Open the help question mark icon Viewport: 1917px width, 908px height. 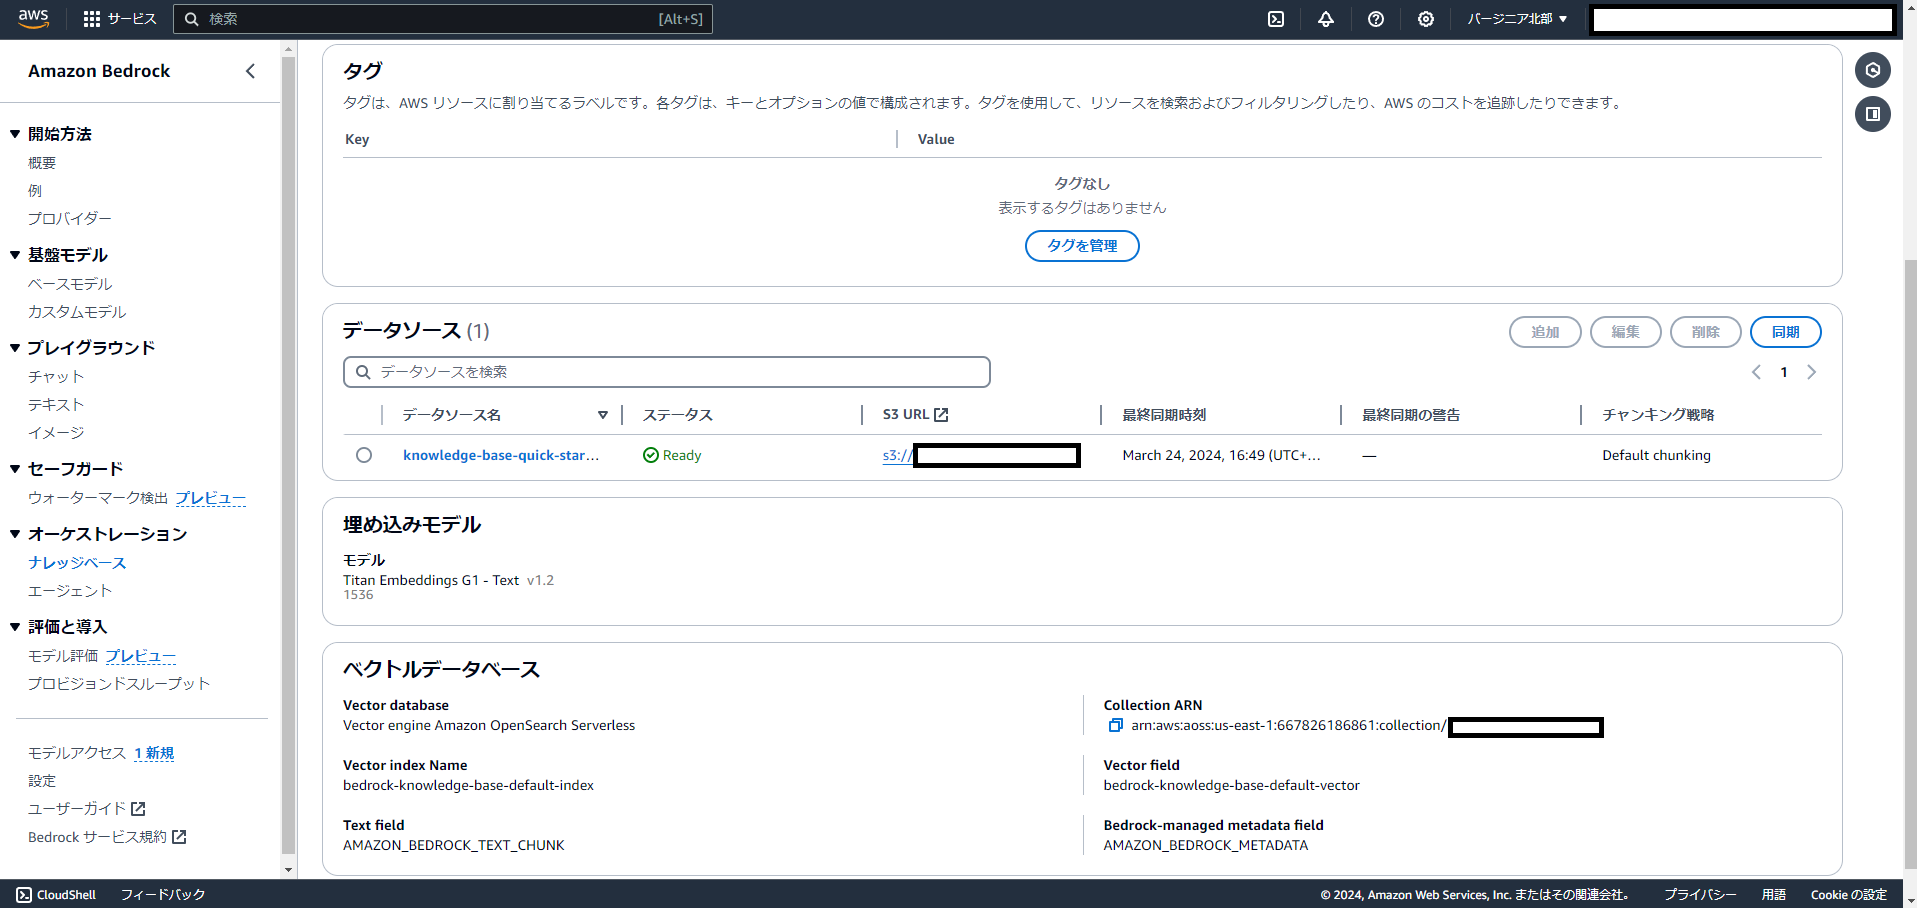coord(1376,19)
